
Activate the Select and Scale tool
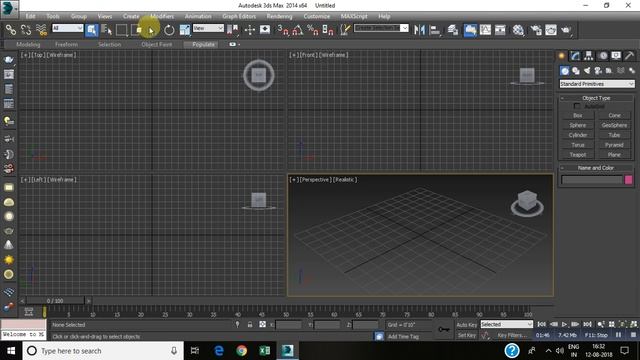coord(184,30)
